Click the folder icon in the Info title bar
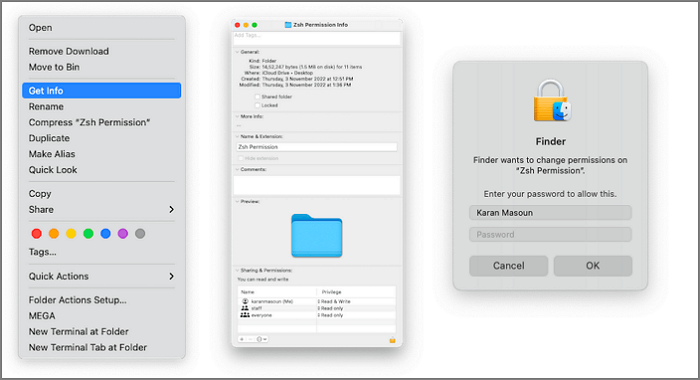The image size is (700, 380). pyautogui.click(x=288, y=25)
